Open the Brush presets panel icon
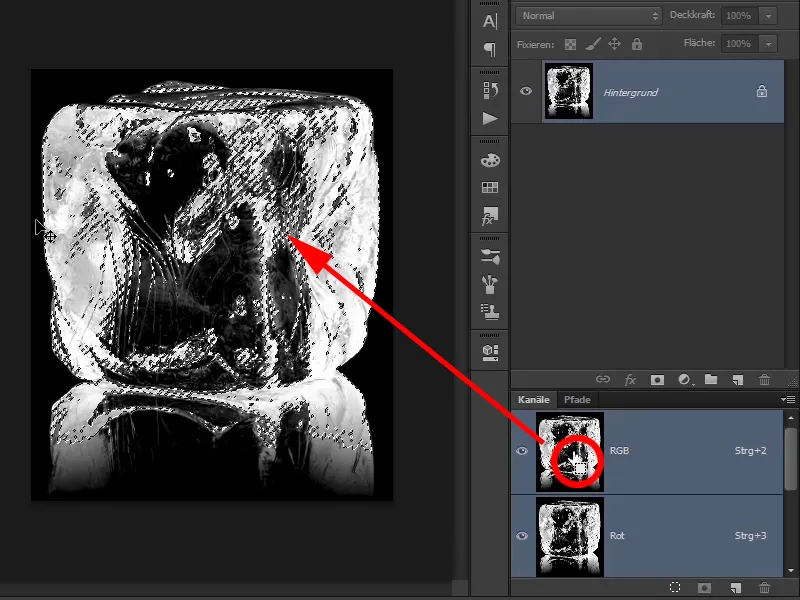 (490, 256)
